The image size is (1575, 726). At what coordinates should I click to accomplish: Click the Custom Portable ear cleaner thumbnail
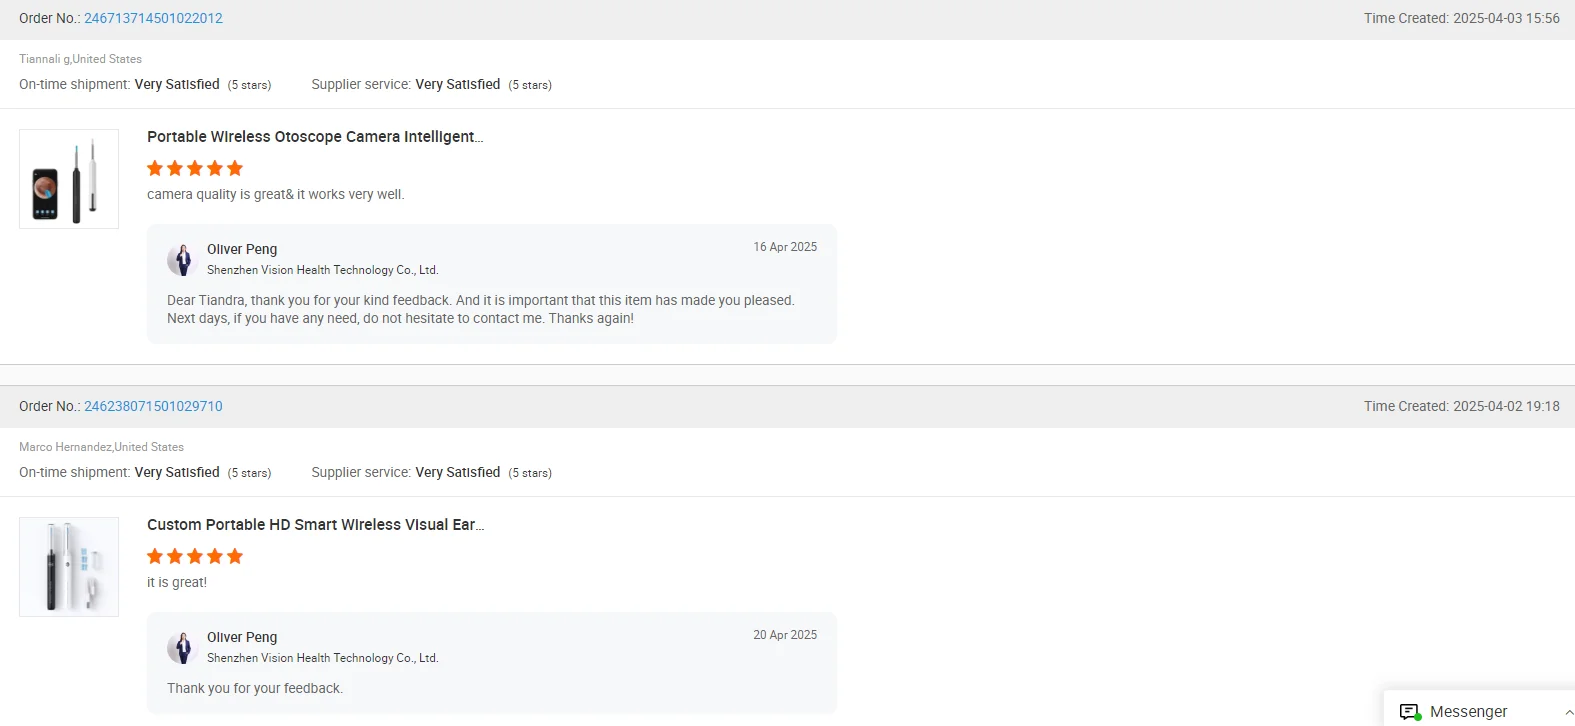[69, 567]
